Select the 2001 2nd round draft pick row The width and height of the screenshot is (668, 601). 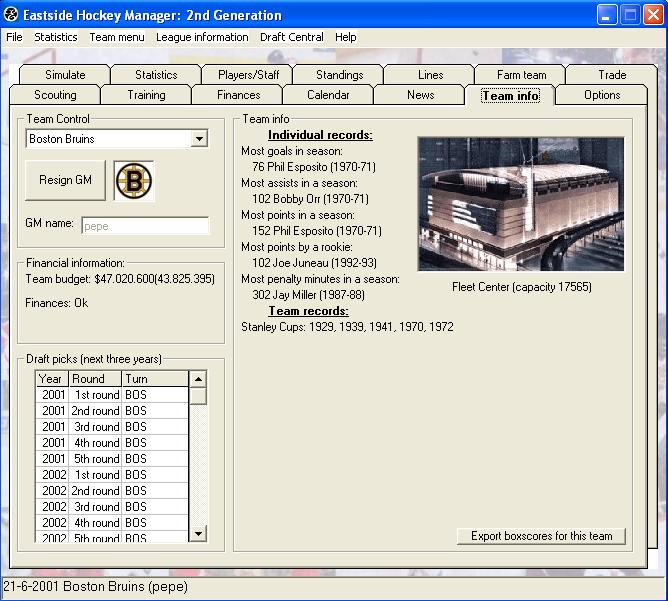(x=112, y=411)
